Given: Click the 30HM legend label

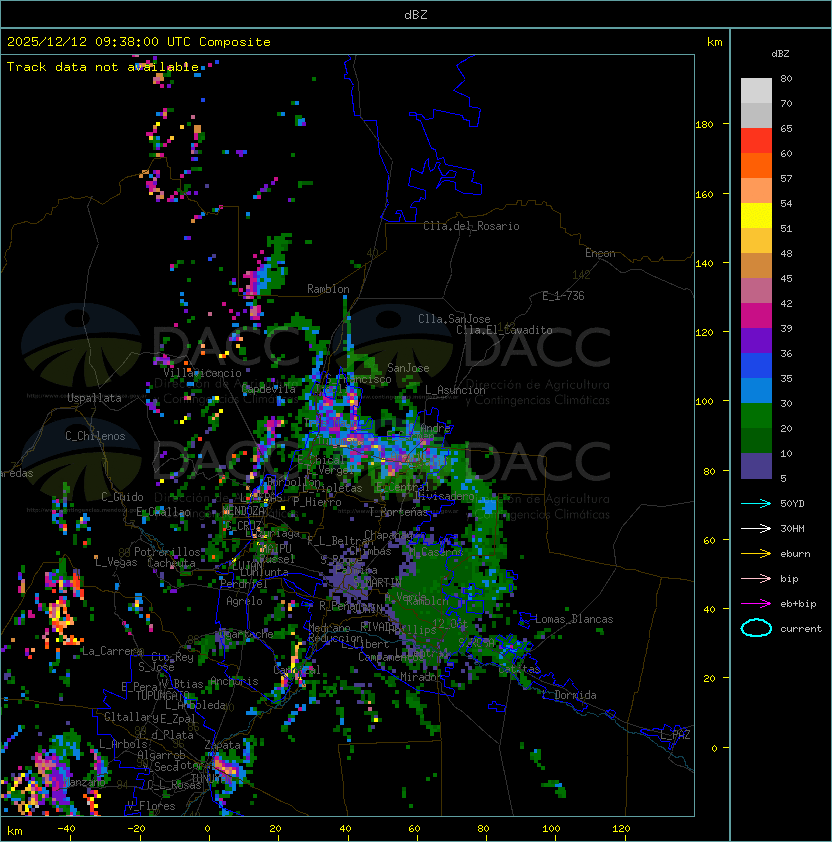Looking at the screenshot, I should click(x=792, y=528).
